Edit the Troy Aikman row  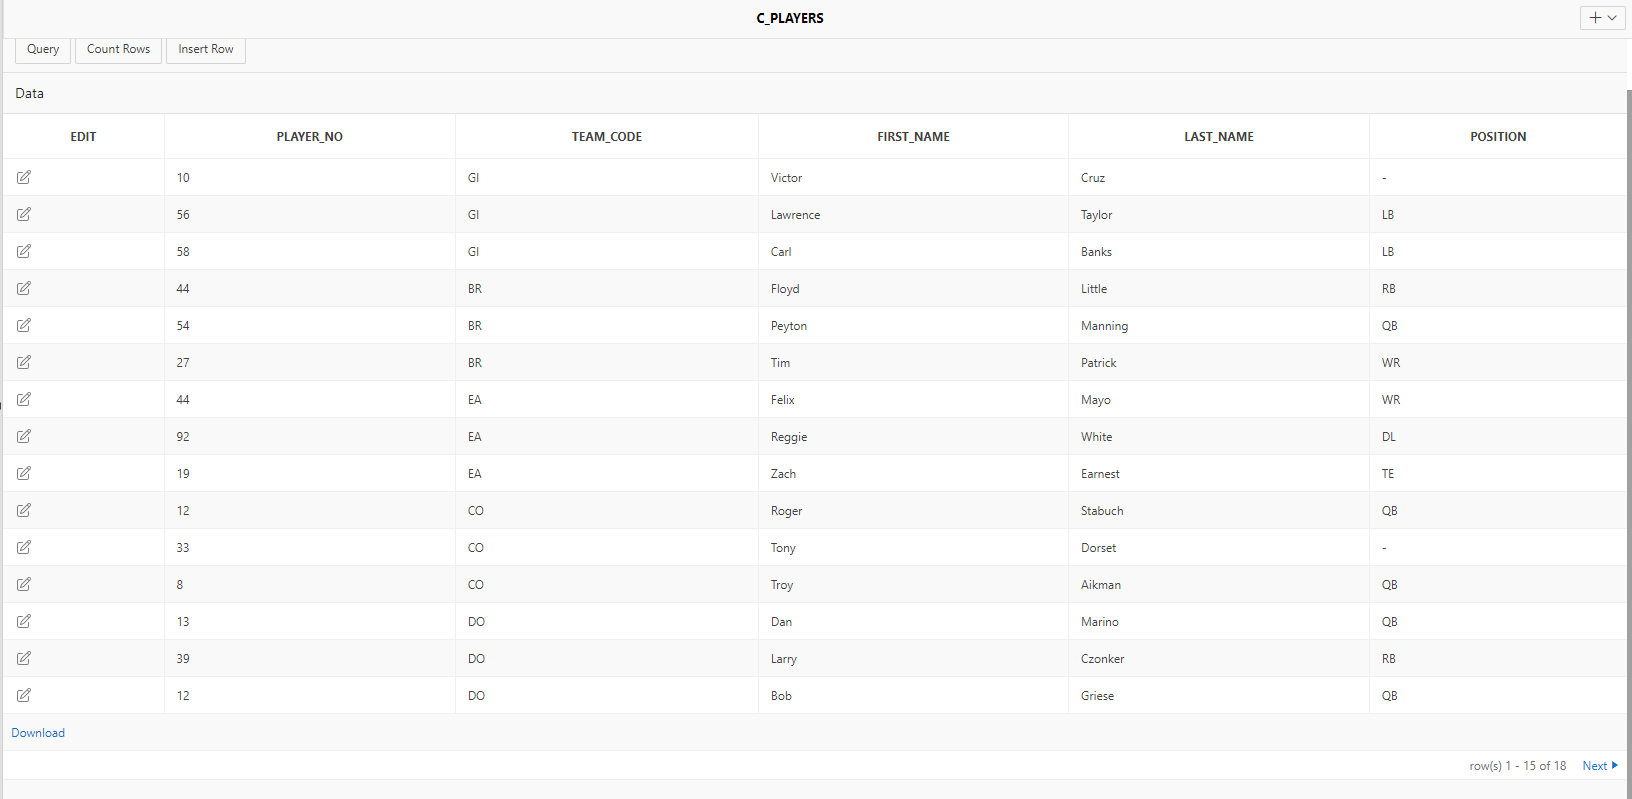[24, 584]
